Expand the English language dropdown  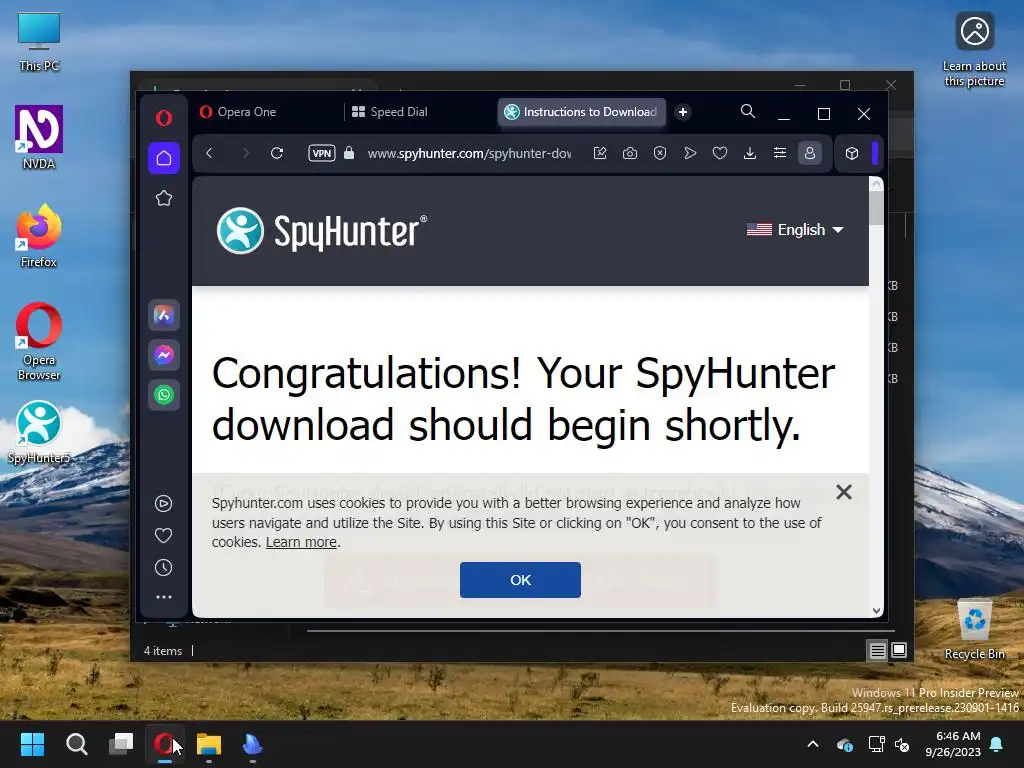pyautogui.click(x=795, y=230)
